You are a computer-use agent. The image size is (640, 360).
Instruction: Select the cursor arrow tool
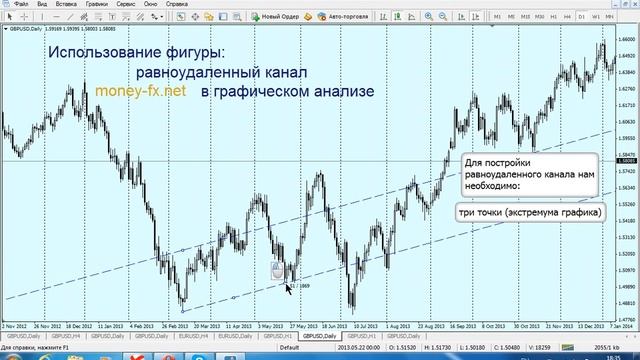point(10,17)
